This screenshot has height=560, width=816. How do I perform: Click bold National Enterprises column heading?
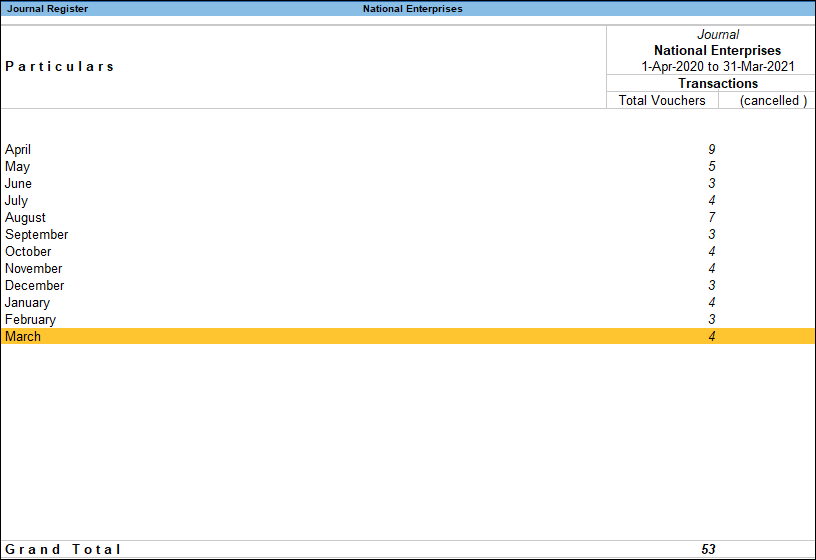[x=718, y=50]
